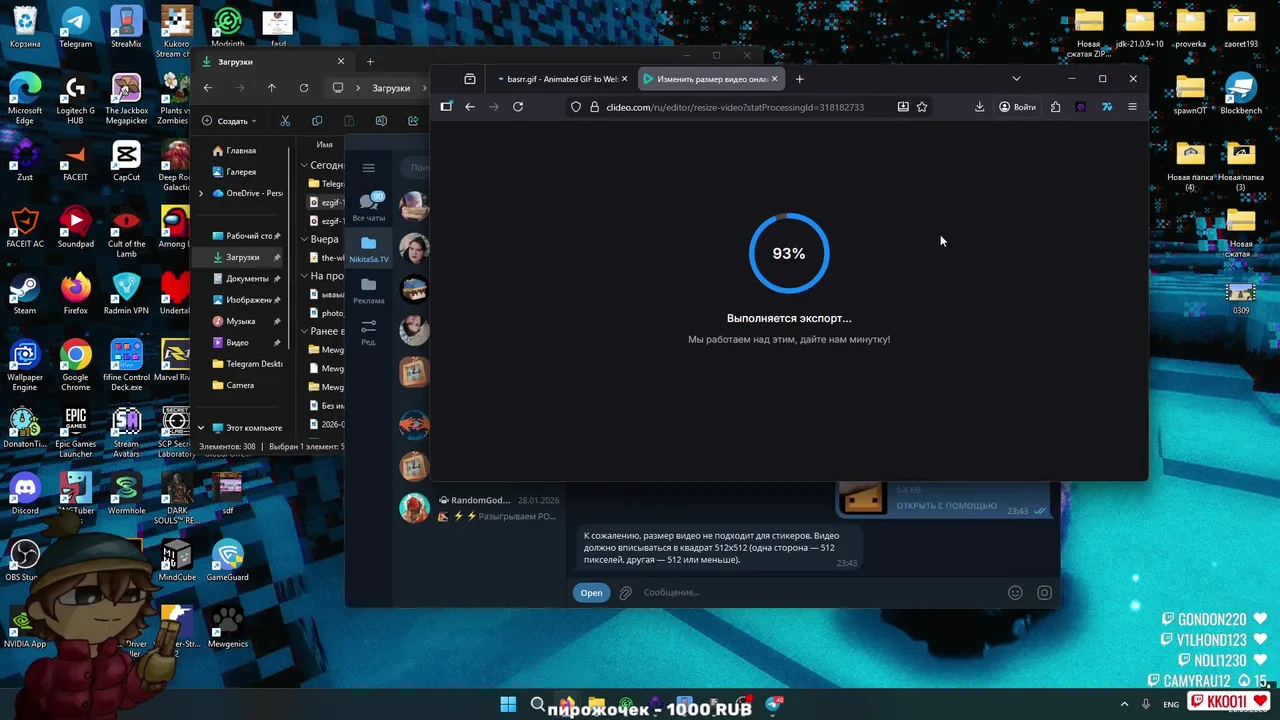This screenshot has width=1280, height=720.
Task: Click the Copy icon in Explorer toolbar
Action: pyautogui.click(x=317, y=121)
